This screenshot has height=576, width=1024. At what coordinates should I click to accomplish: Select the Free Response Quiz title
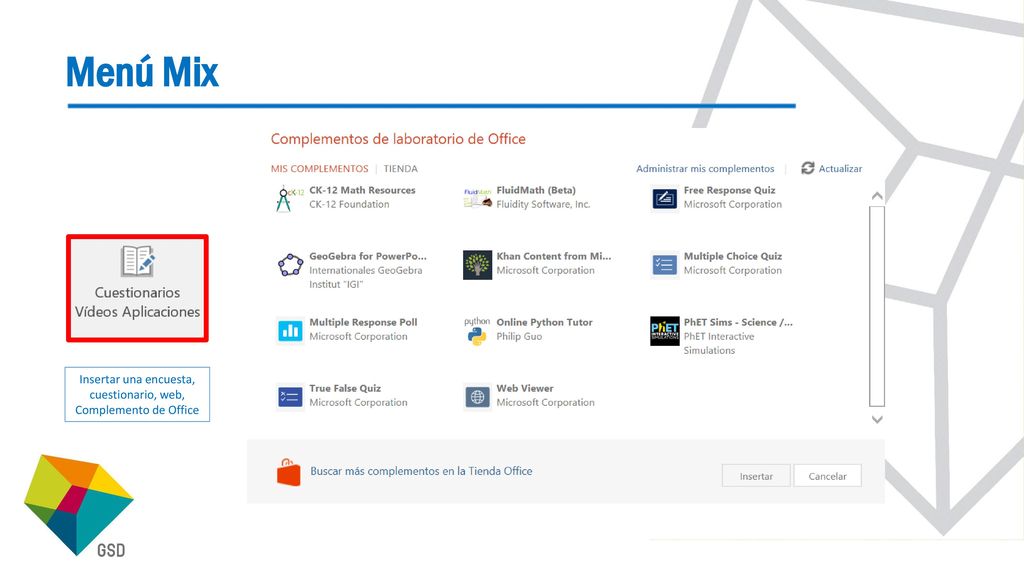729,190
